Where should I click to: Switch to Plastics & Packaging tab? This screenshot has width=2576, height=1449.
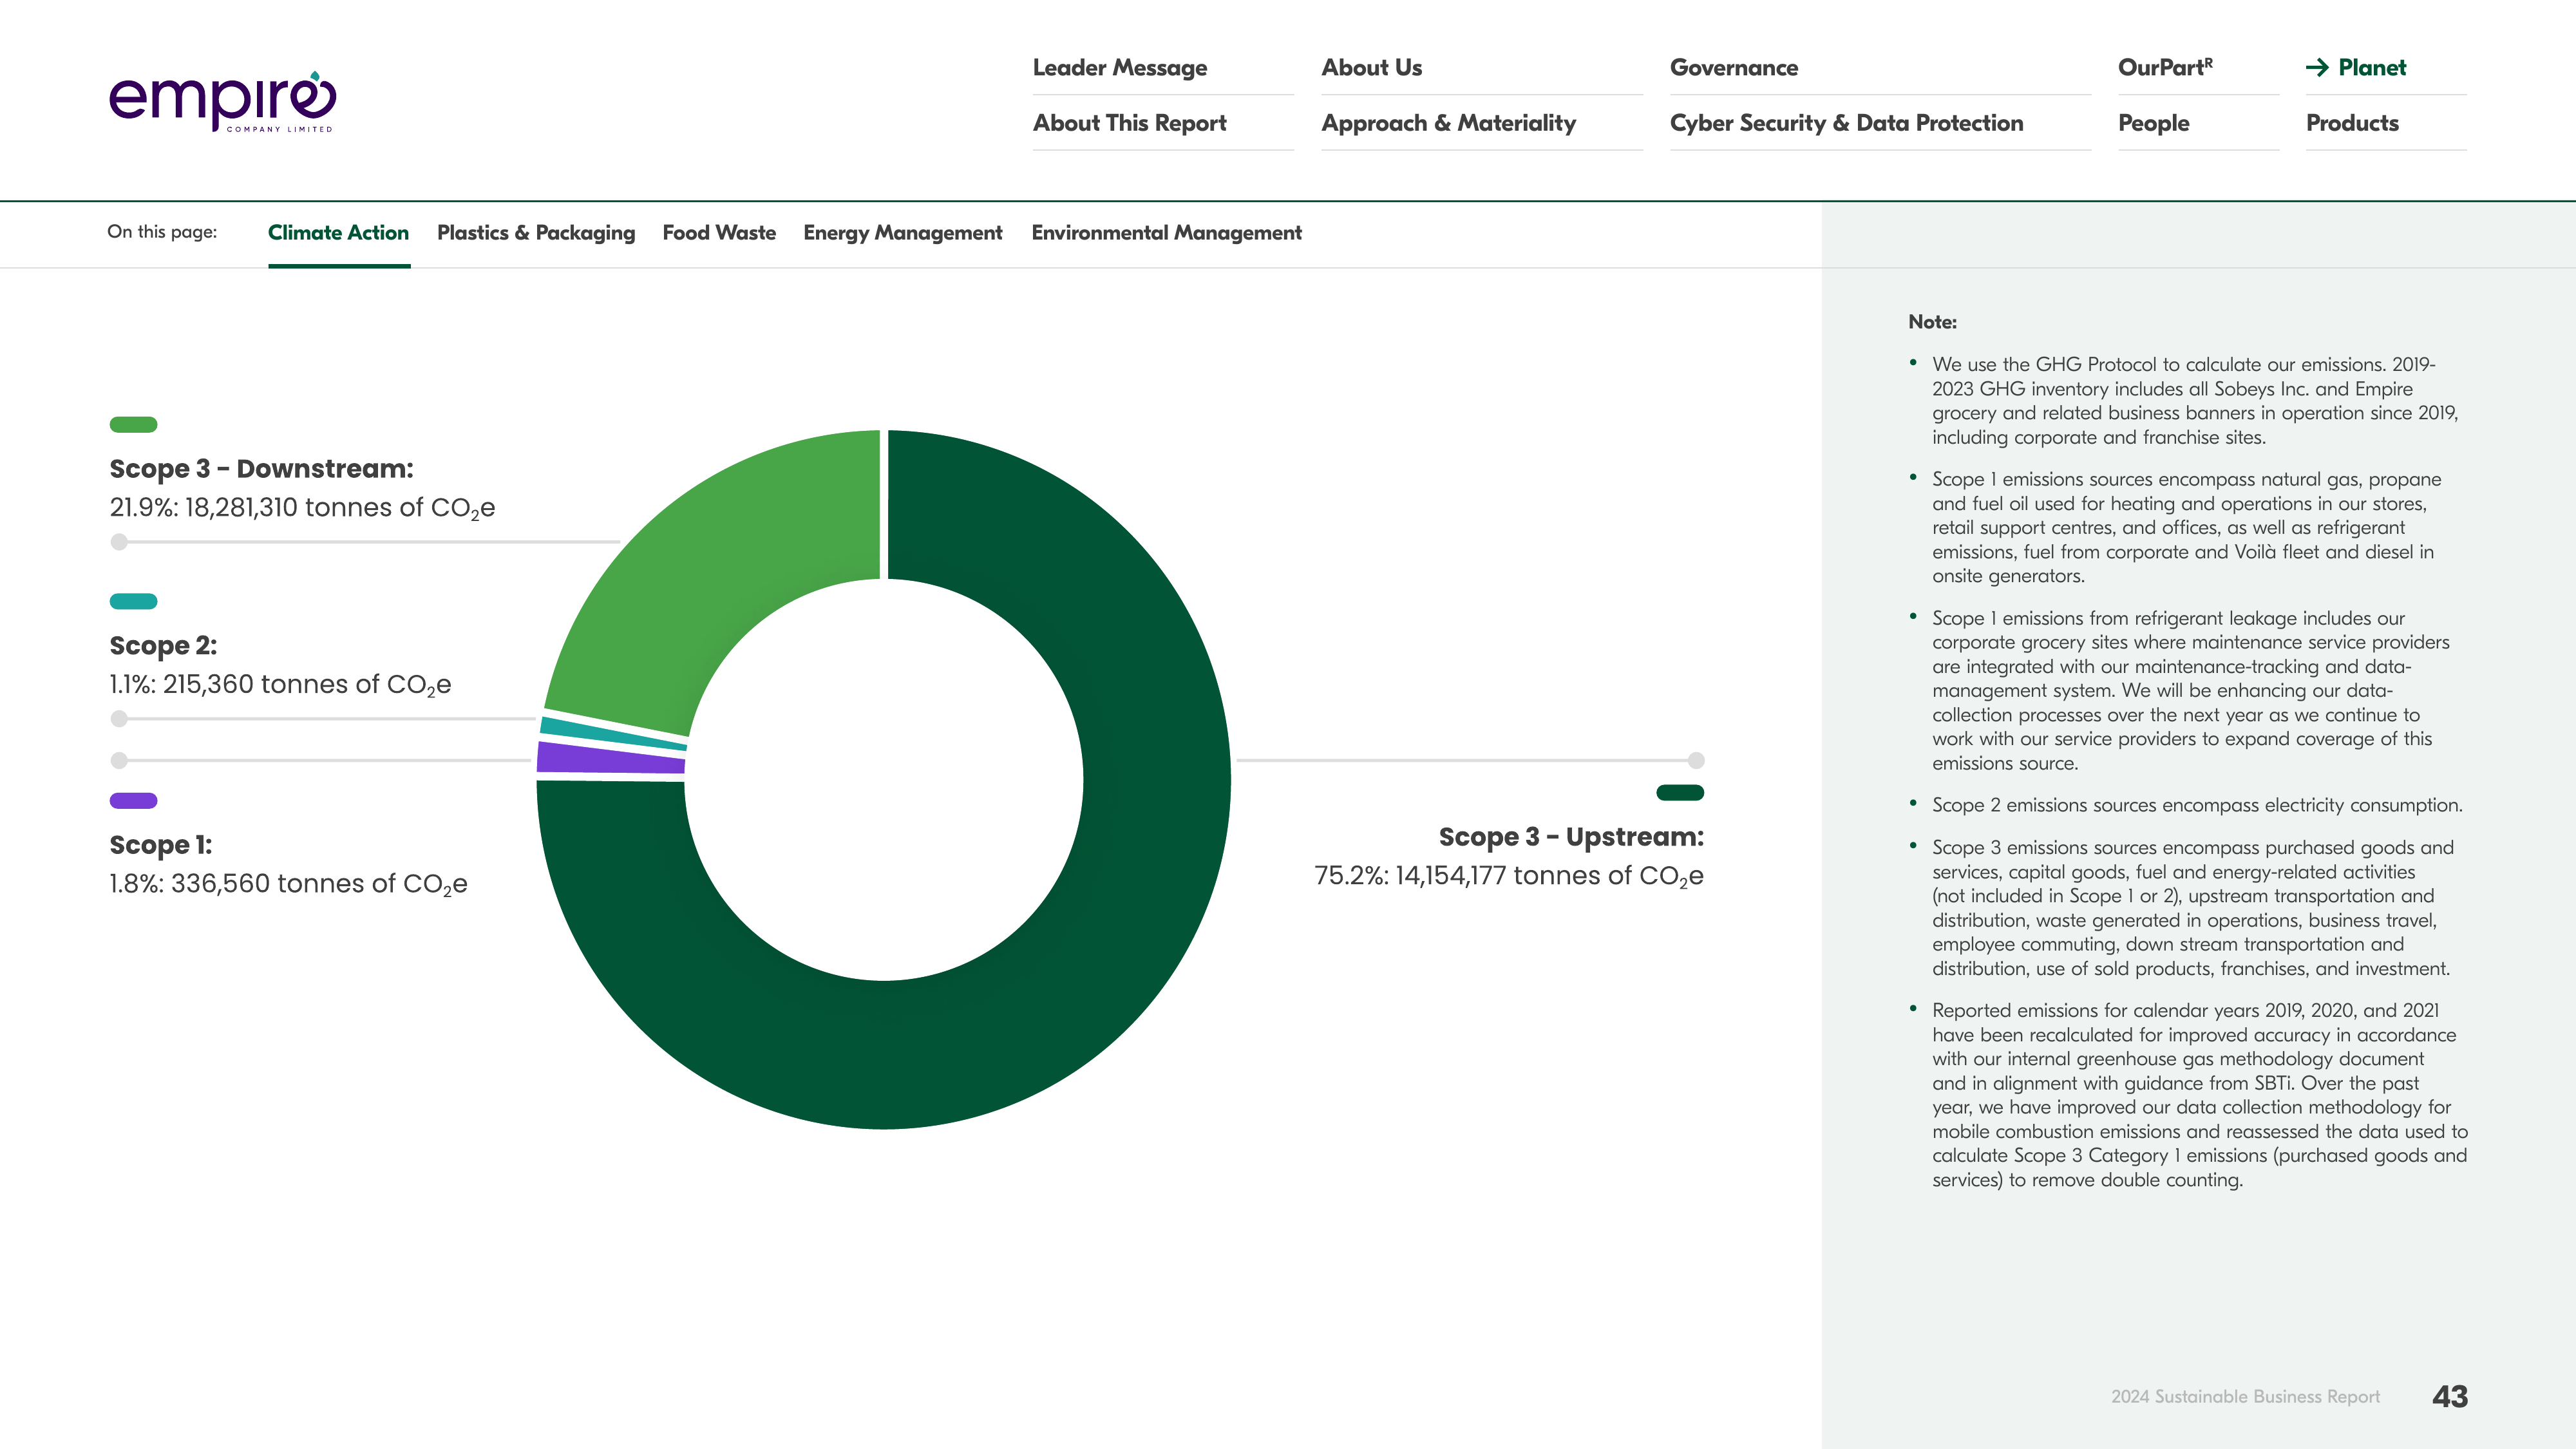pos(536,233)
